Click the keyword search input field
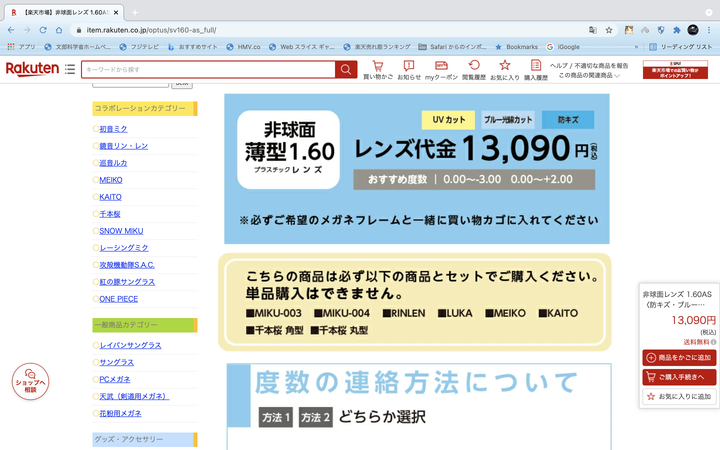 click(208, 69)
